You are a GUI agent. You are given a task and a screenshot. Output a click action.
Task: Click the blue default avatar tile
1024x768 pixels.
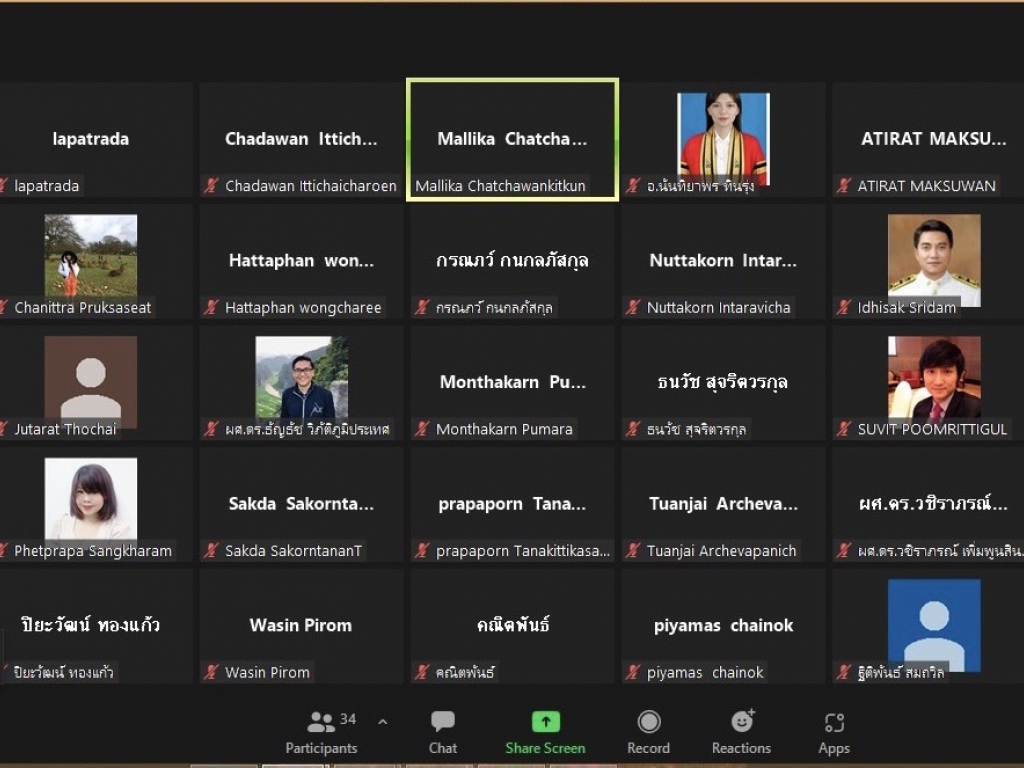[x=934, y=622]
